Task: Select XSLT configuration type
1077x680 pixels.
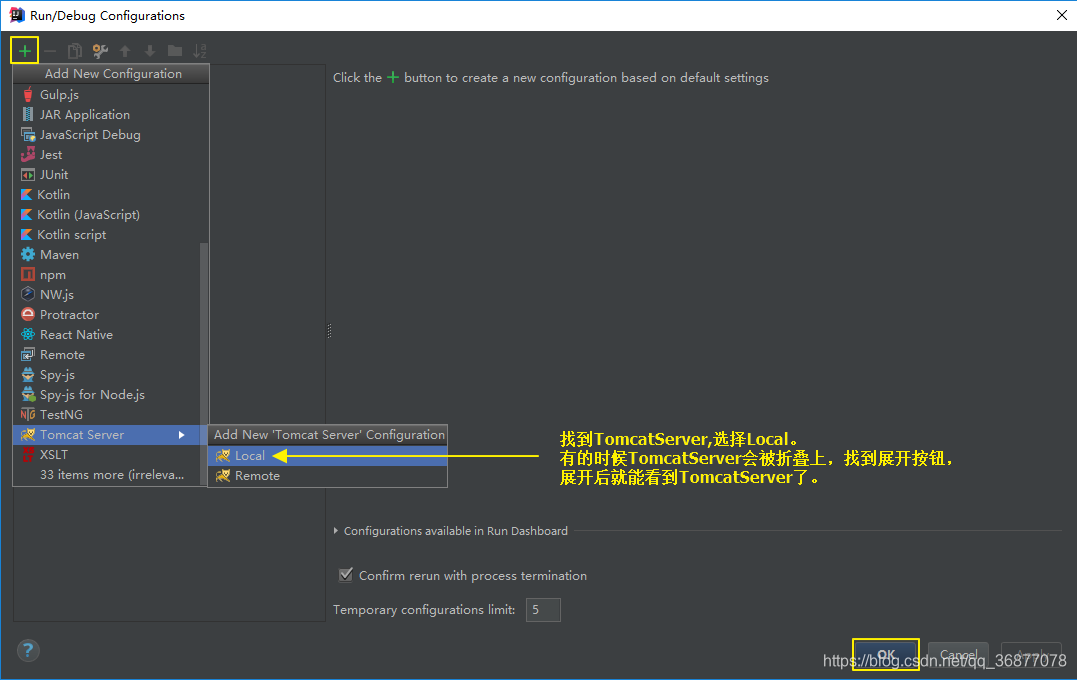Action: pyautogui.click(x=106, y=455)
